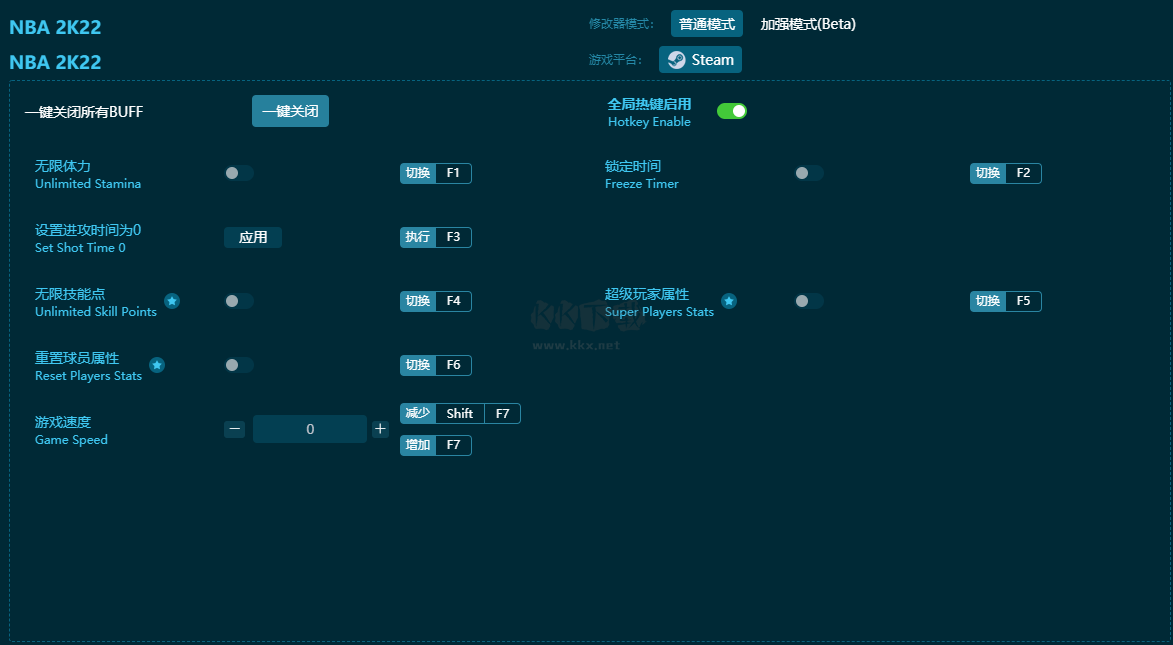
Task: Click star icon next to Reset Players Stats
Action: coord(157,365)
